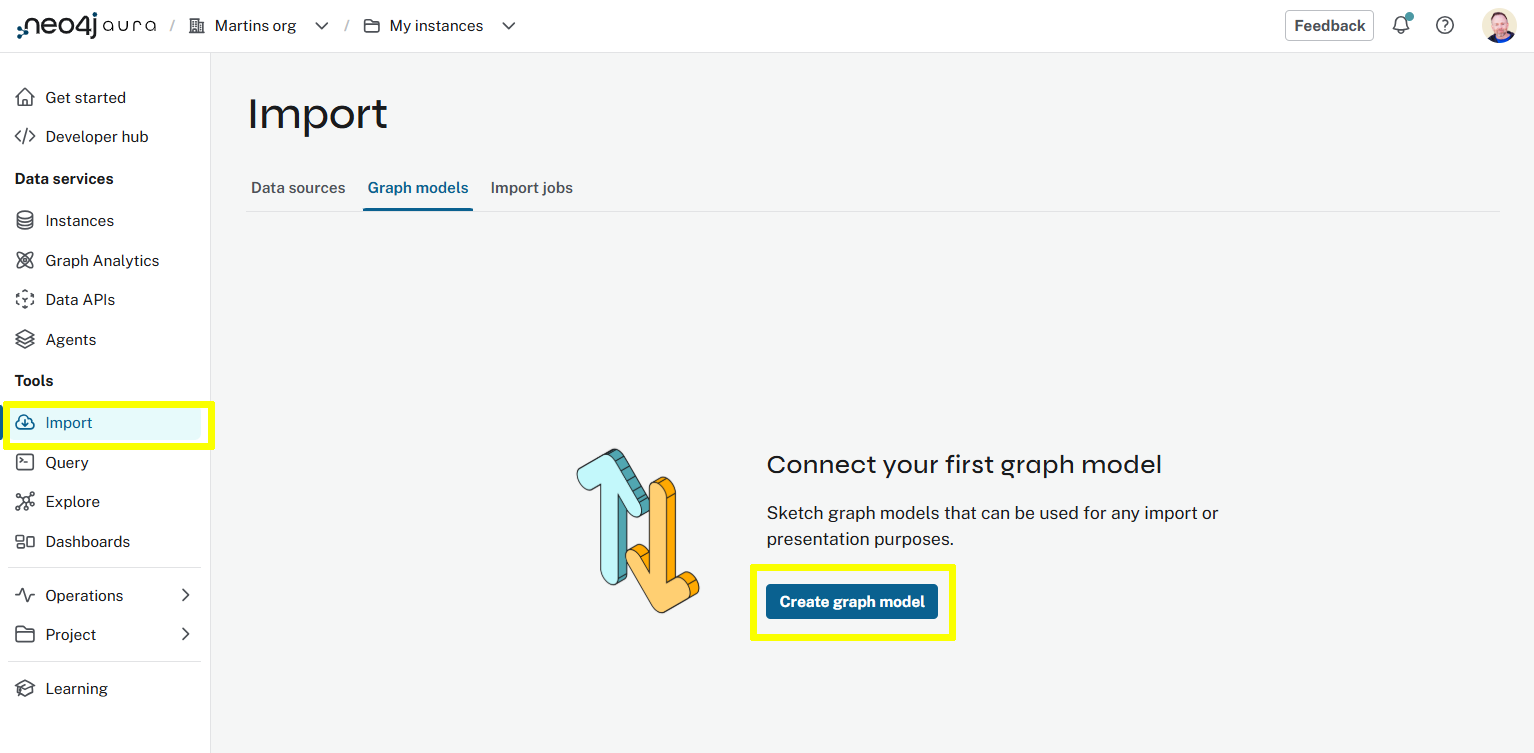The image size is (1534, 753).
Task: Open Graph Analytics from the sidebar
Action: (x=25, y=260)
